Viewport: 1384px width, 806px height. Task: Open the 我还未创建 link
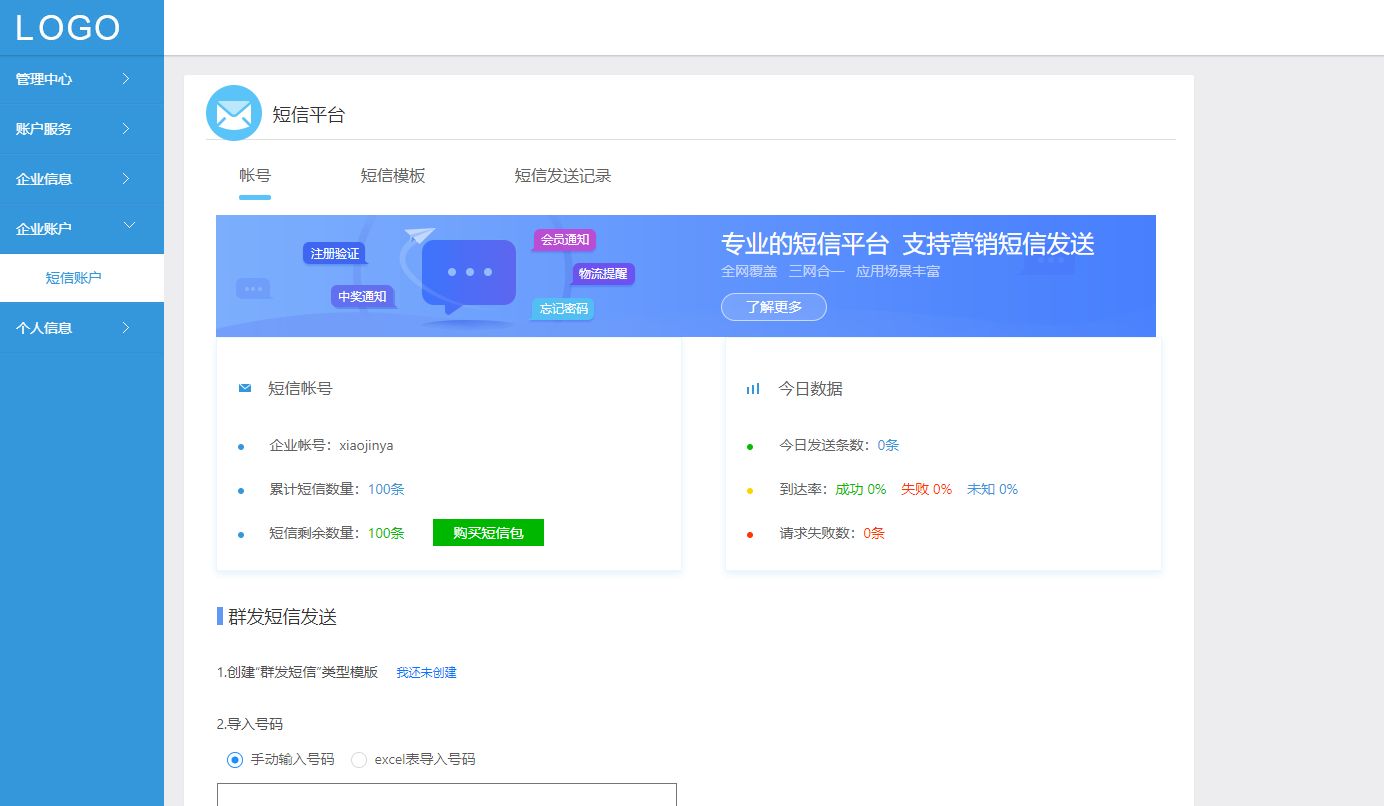[x=426, y=673]
